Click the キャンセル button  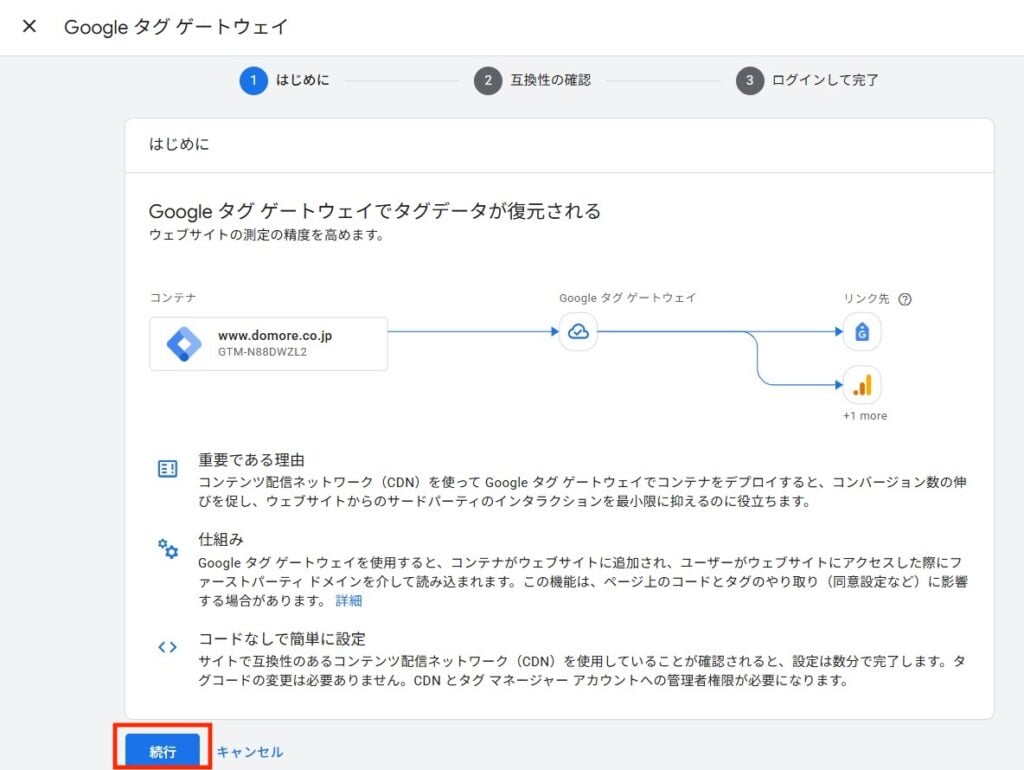[x=249, y=752]
